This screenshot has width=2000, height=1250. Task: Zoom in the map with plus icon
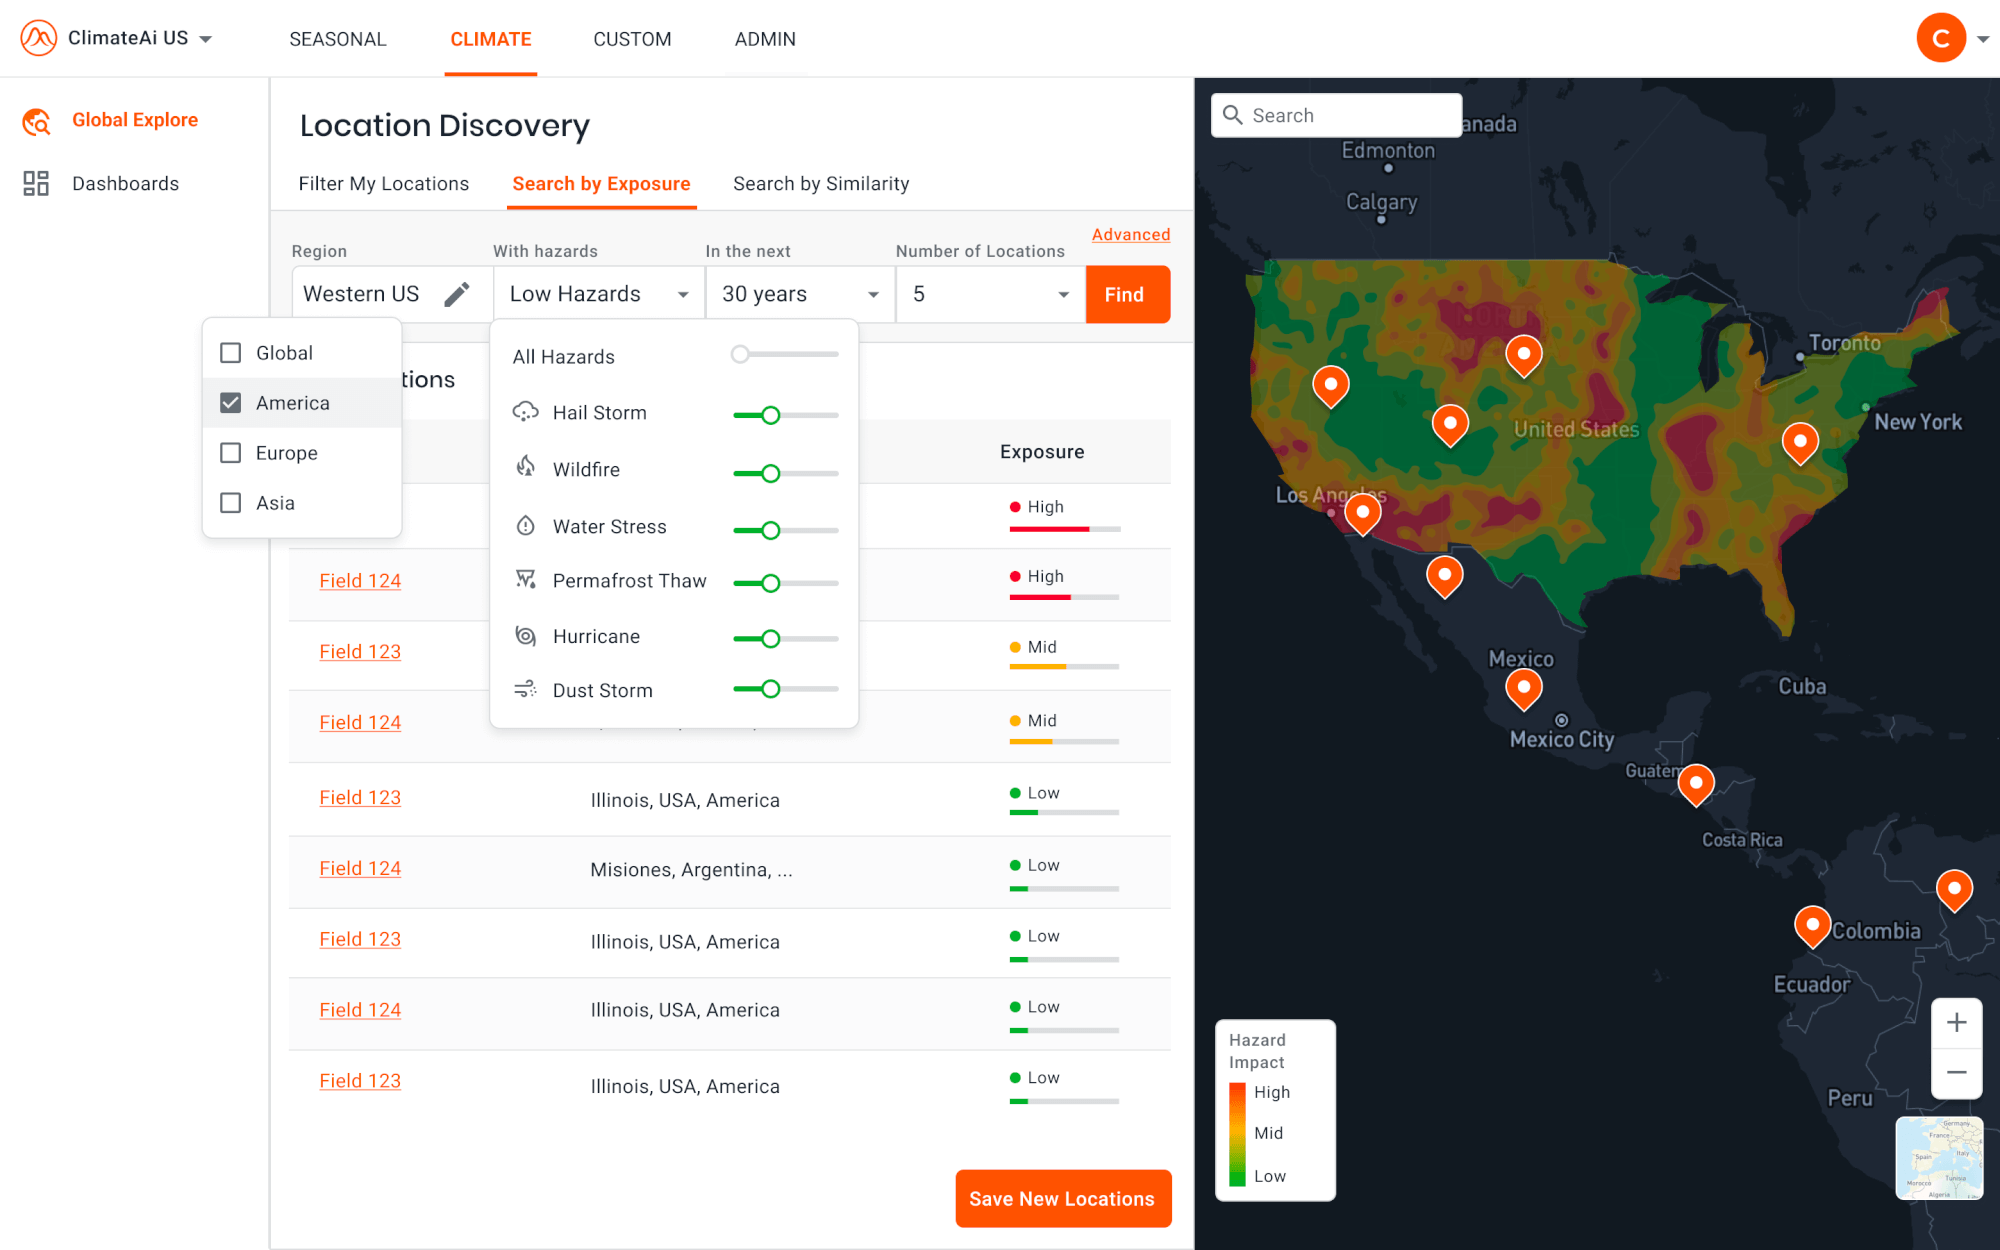point(1956,1022)
